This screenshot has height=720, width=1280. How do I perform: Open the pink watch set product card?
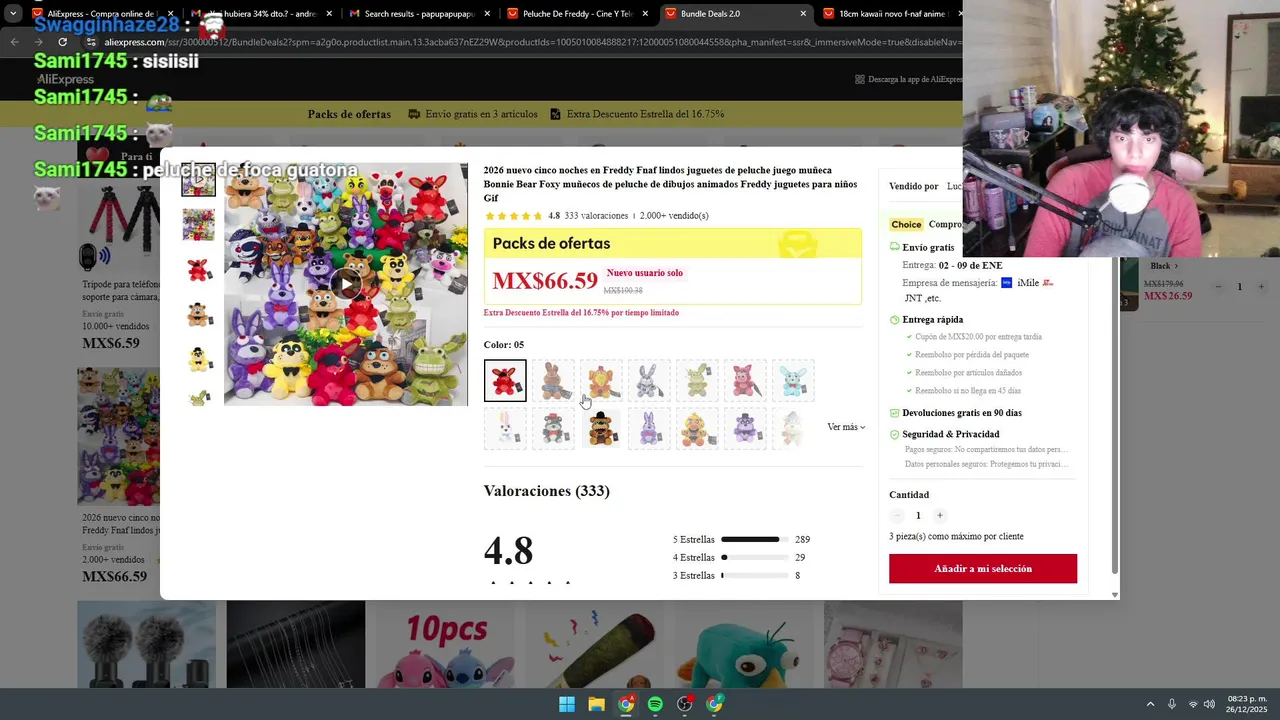coord(893,645)
